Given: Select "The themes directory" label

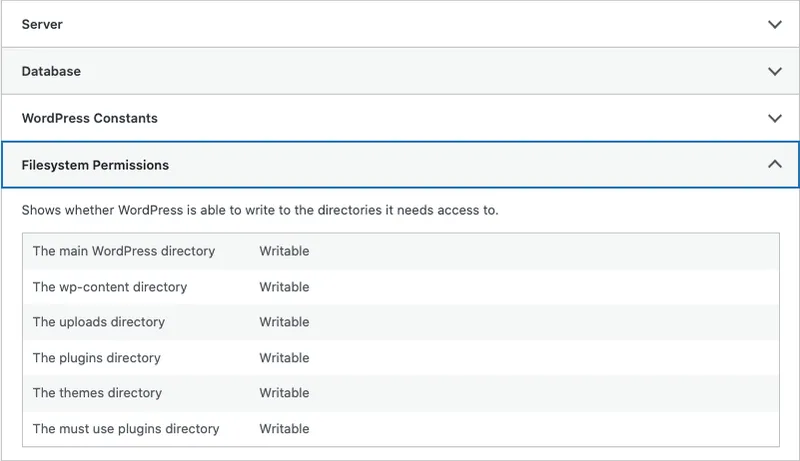Looking at the screenshot, I should (97, 393).
